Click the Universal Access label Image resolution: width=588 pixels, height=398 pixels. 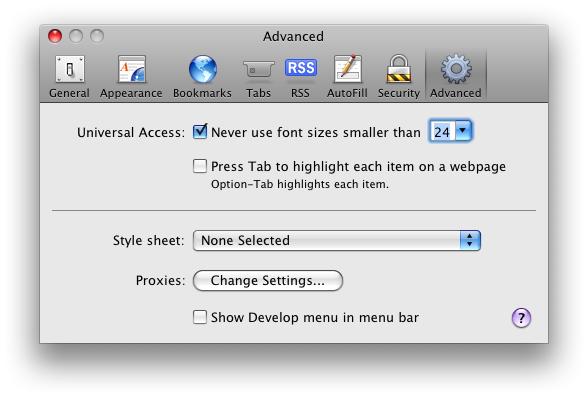[x=131, y=132]
